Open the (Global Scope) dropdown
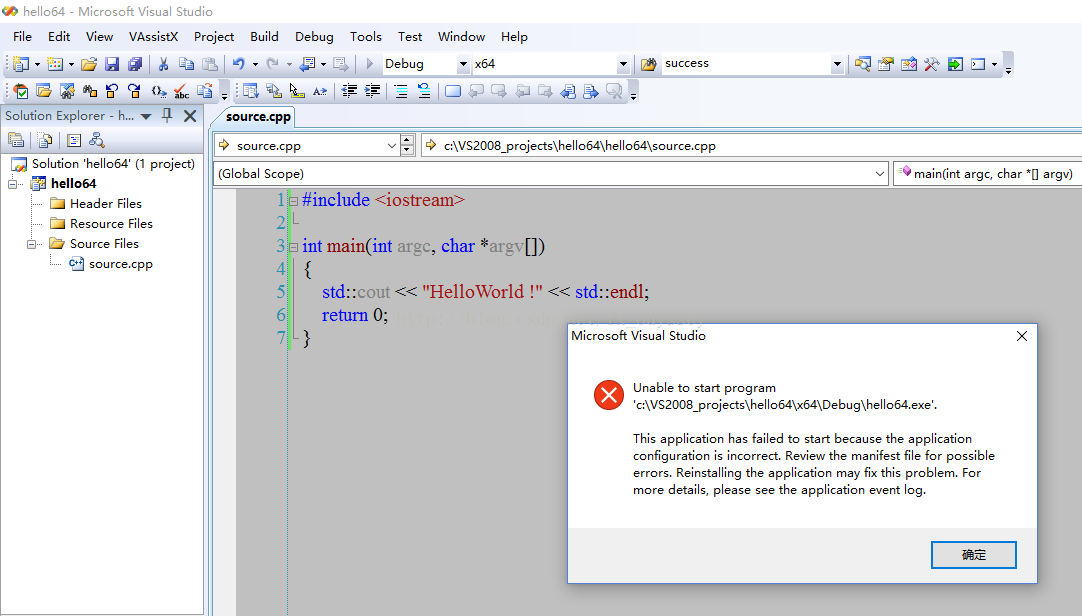The width and height of the screenshot is (1082, 616). (880, 174)
